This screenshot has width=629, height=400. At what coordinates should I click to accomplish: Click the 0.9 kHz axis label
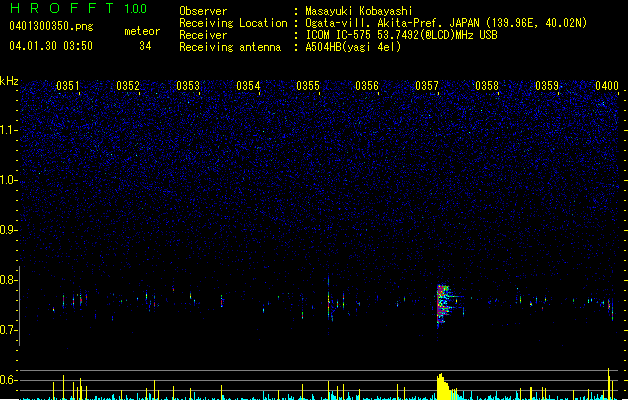pyautogui.click(x=8, y=230)
